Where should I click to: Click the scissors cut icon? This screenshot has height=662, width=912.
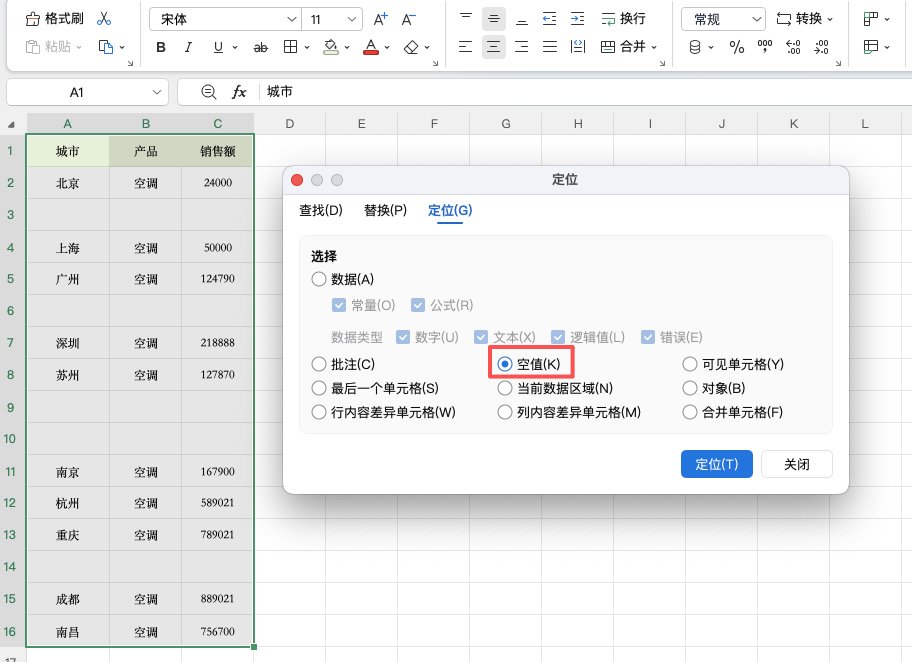104,19
